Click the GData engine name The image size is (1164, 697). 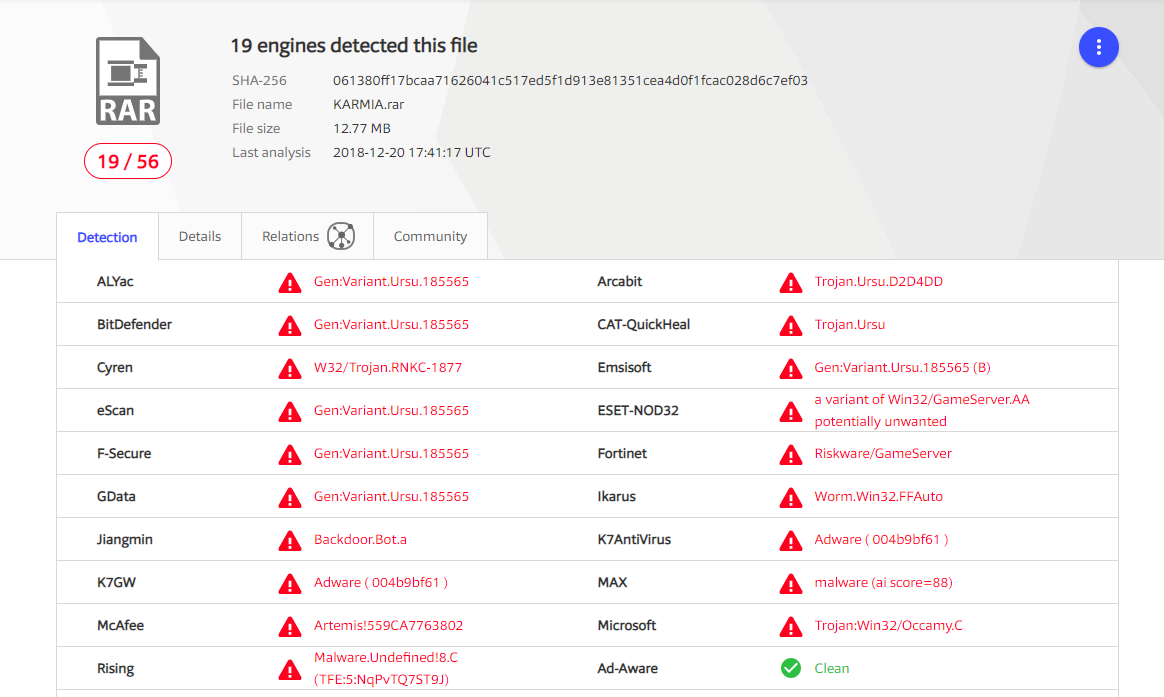point(116,497)
